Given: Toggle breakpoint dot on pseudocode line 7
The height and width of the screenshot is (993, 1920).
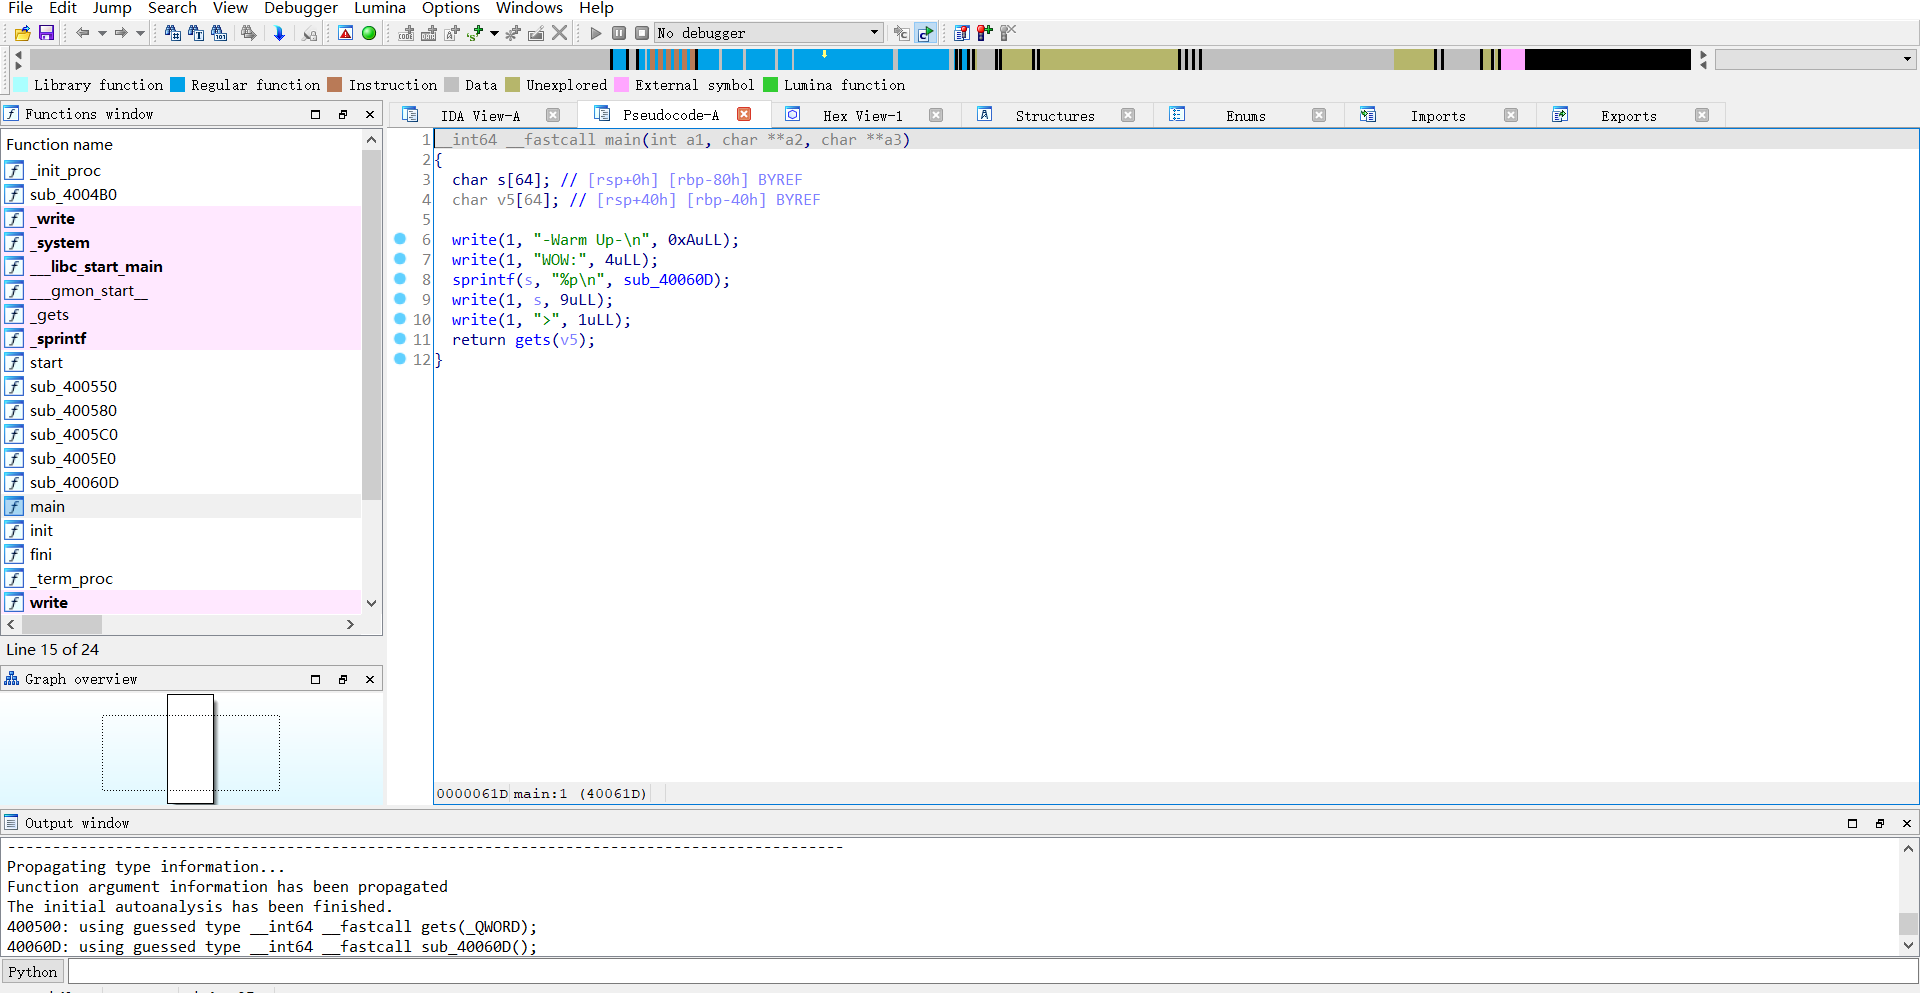Looking at the screenshot, I should tap(400, 259).
